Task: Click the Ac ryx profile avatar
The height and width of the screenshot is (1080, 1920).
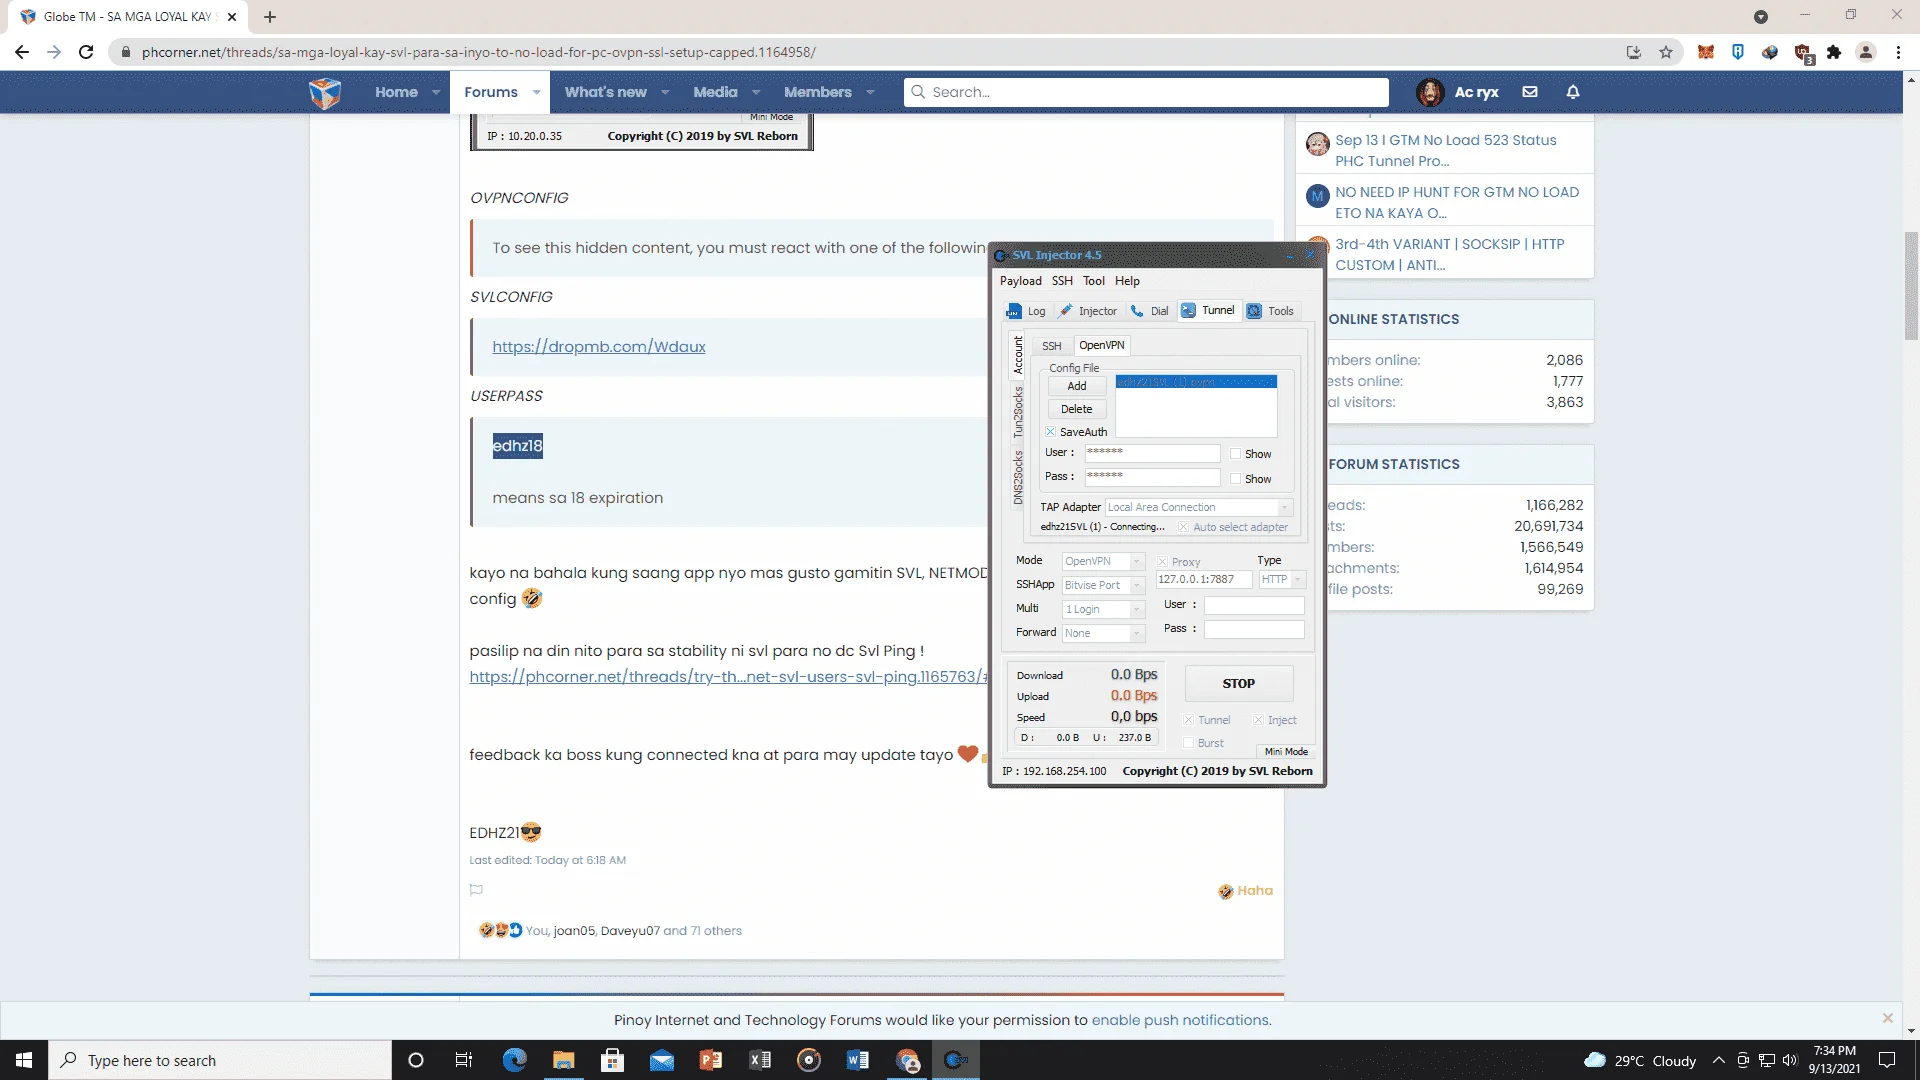Action: (x=1430, y=92)
